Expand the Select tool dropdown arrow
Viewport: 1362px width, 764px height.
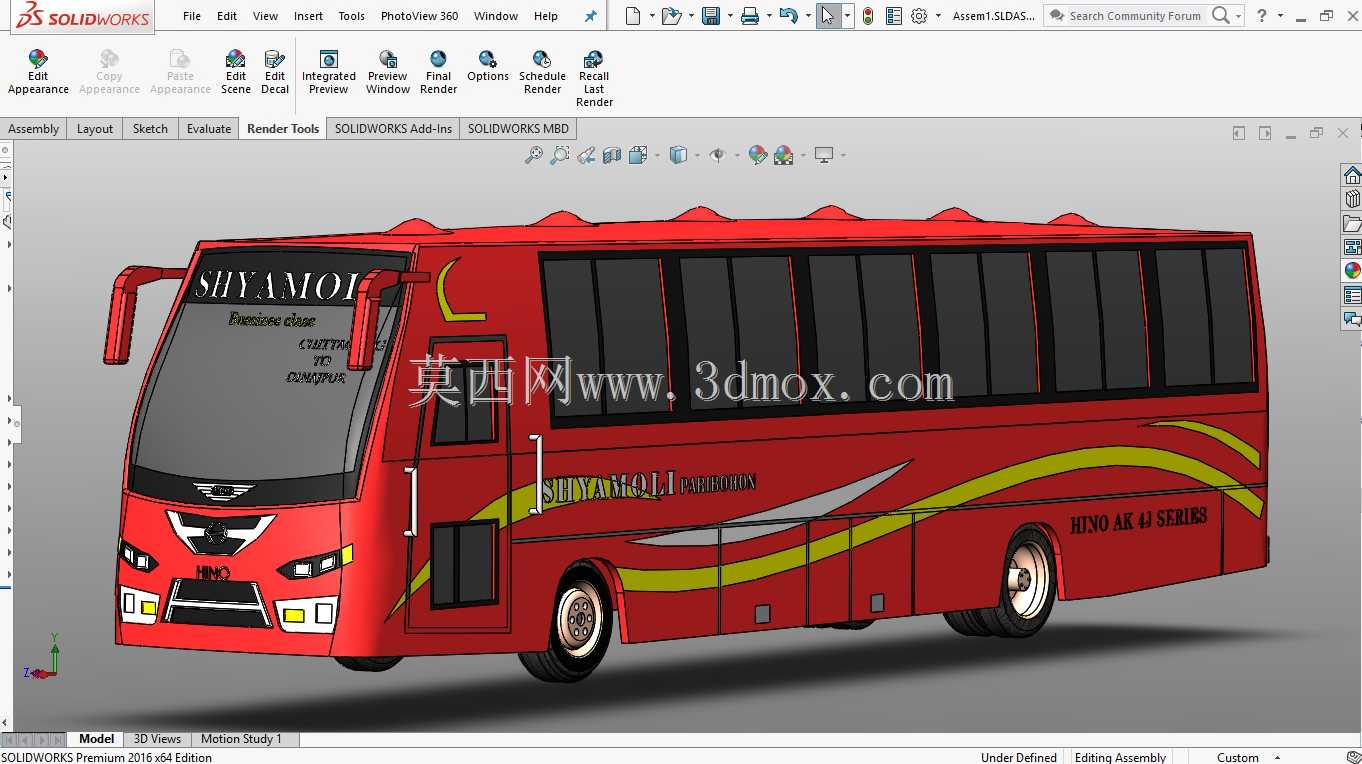click(x=848, y=16)
